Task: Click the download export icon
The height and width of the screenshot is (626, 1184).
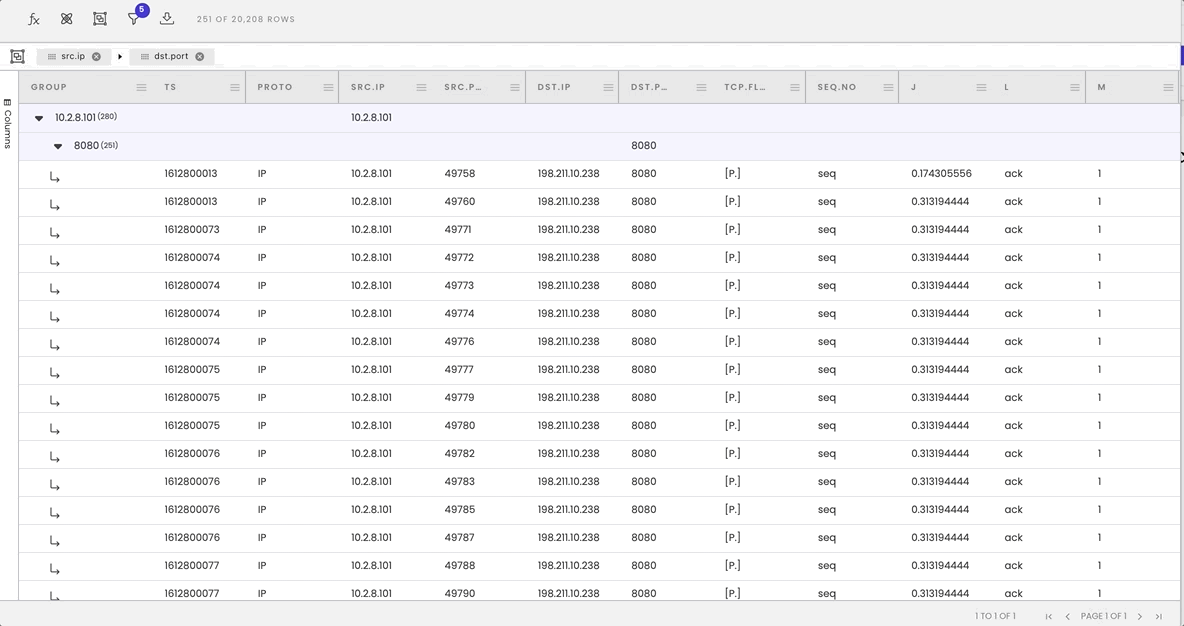Action: 167,19
